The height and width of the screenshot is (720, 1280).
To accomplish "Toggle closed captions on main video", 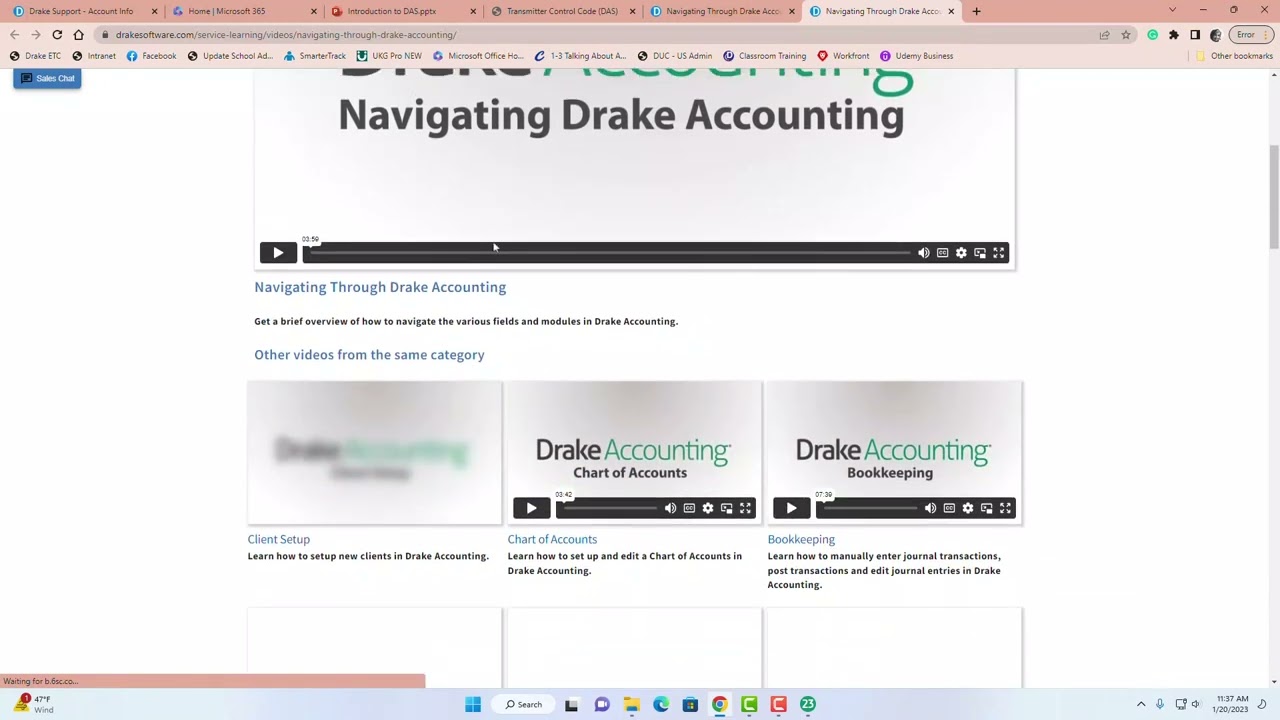I will (942, 253).
